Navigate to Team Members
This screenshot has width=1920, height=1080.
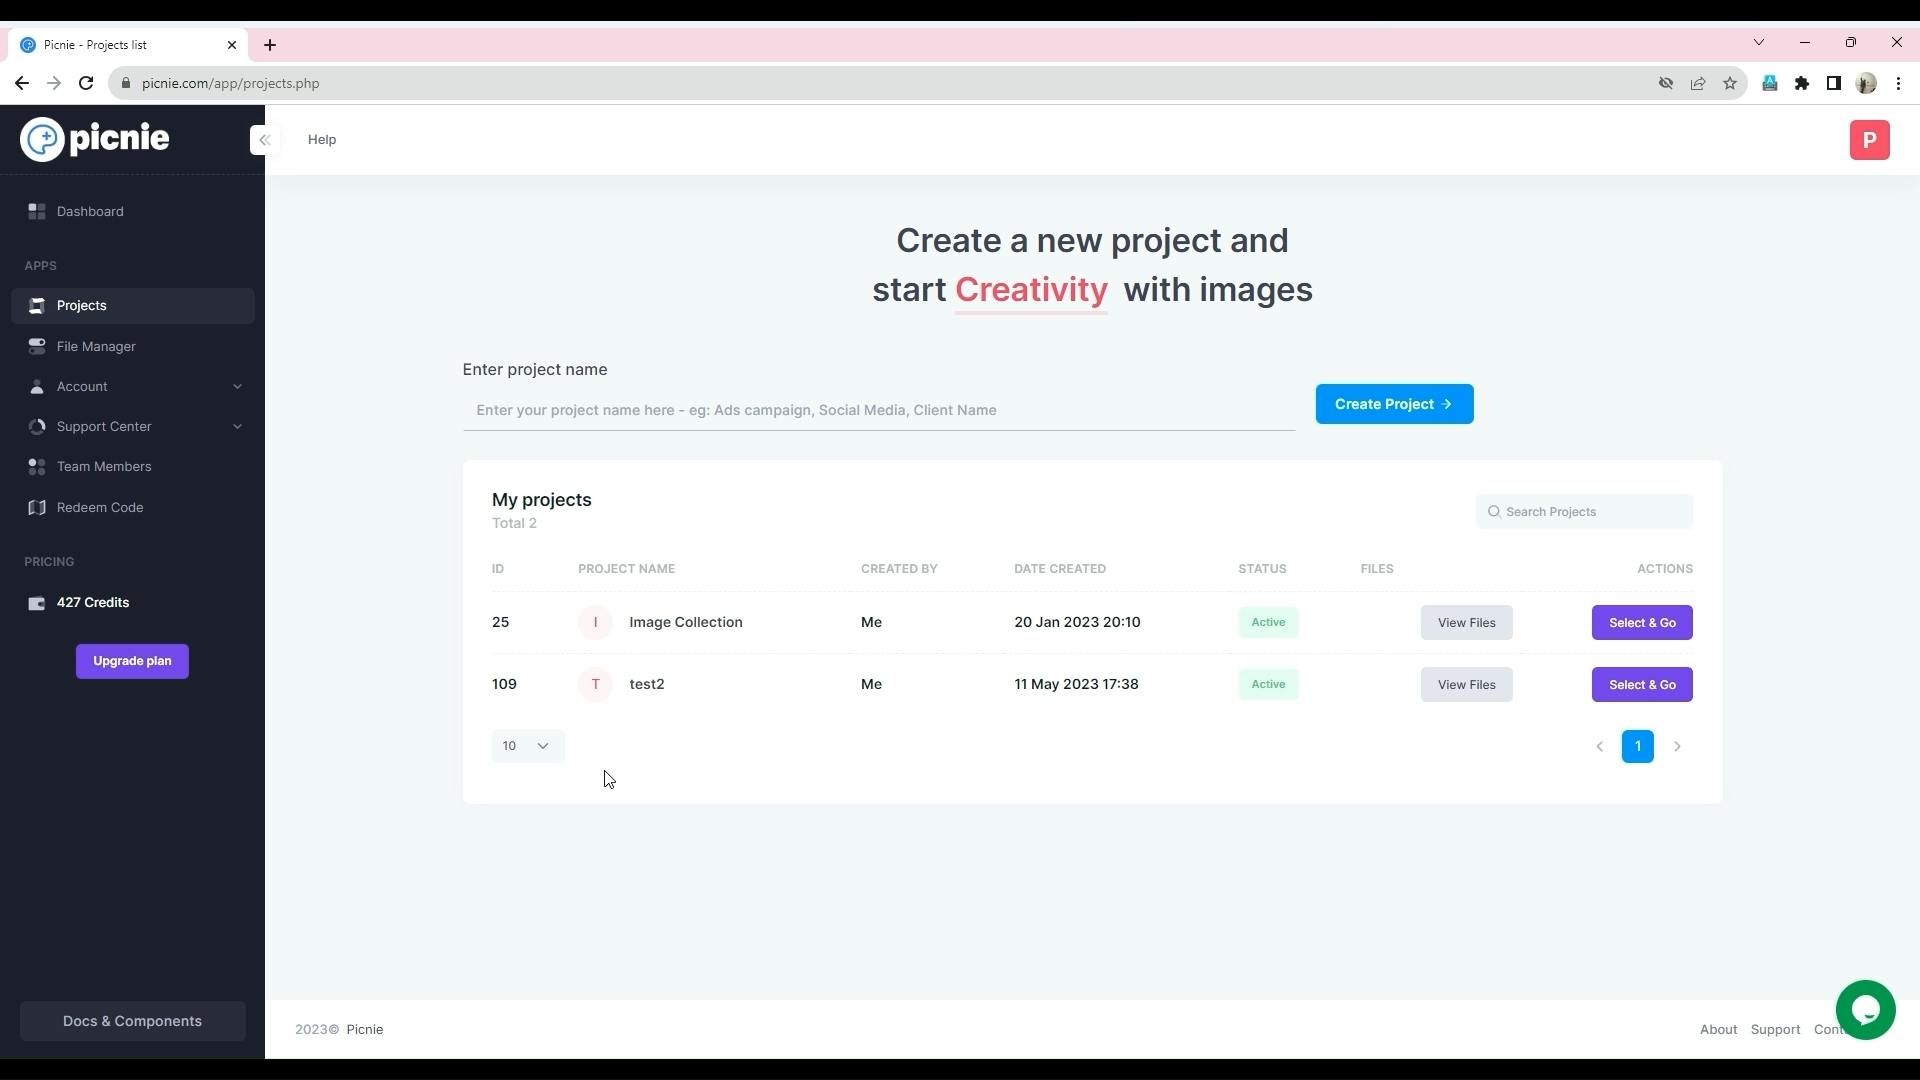[103, 465]
